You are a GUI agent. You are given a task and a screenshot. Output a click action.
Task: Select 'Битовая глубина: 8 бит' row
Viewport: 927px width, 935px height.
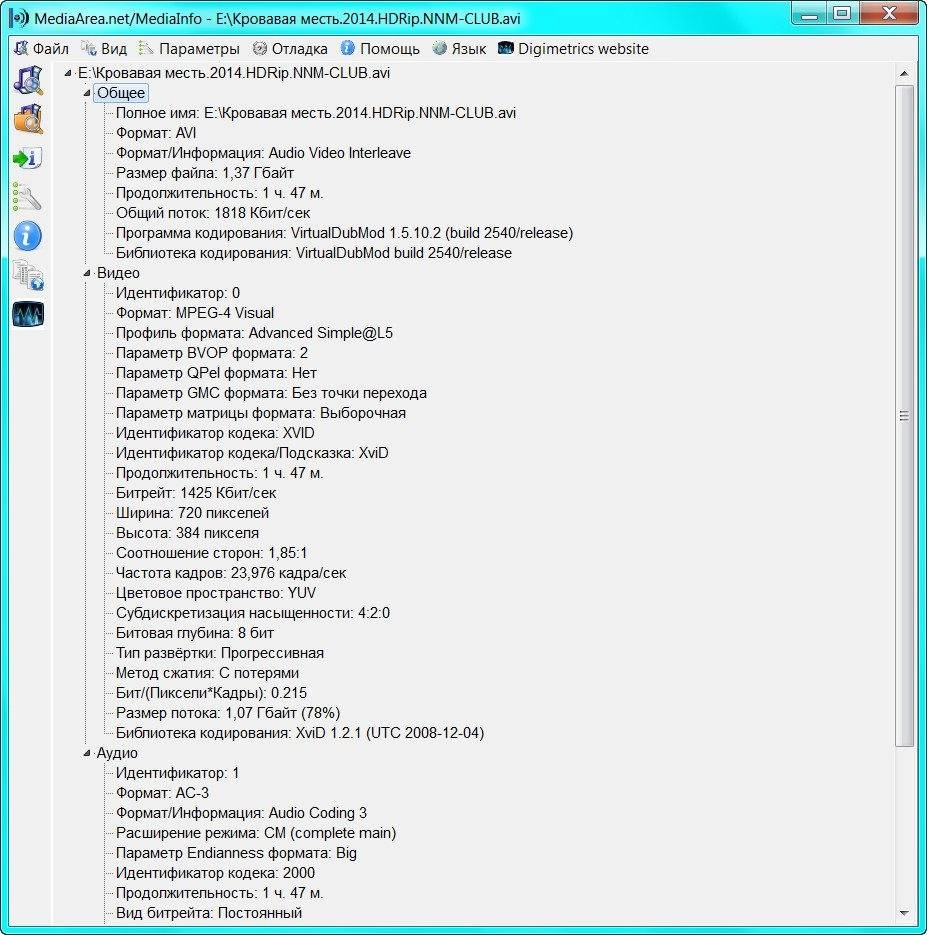[195, 633]
